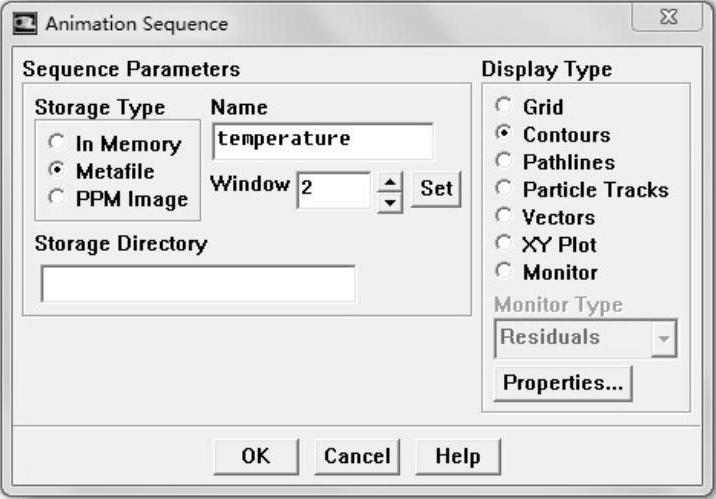Select In Memory storage type

pos(59,144)
